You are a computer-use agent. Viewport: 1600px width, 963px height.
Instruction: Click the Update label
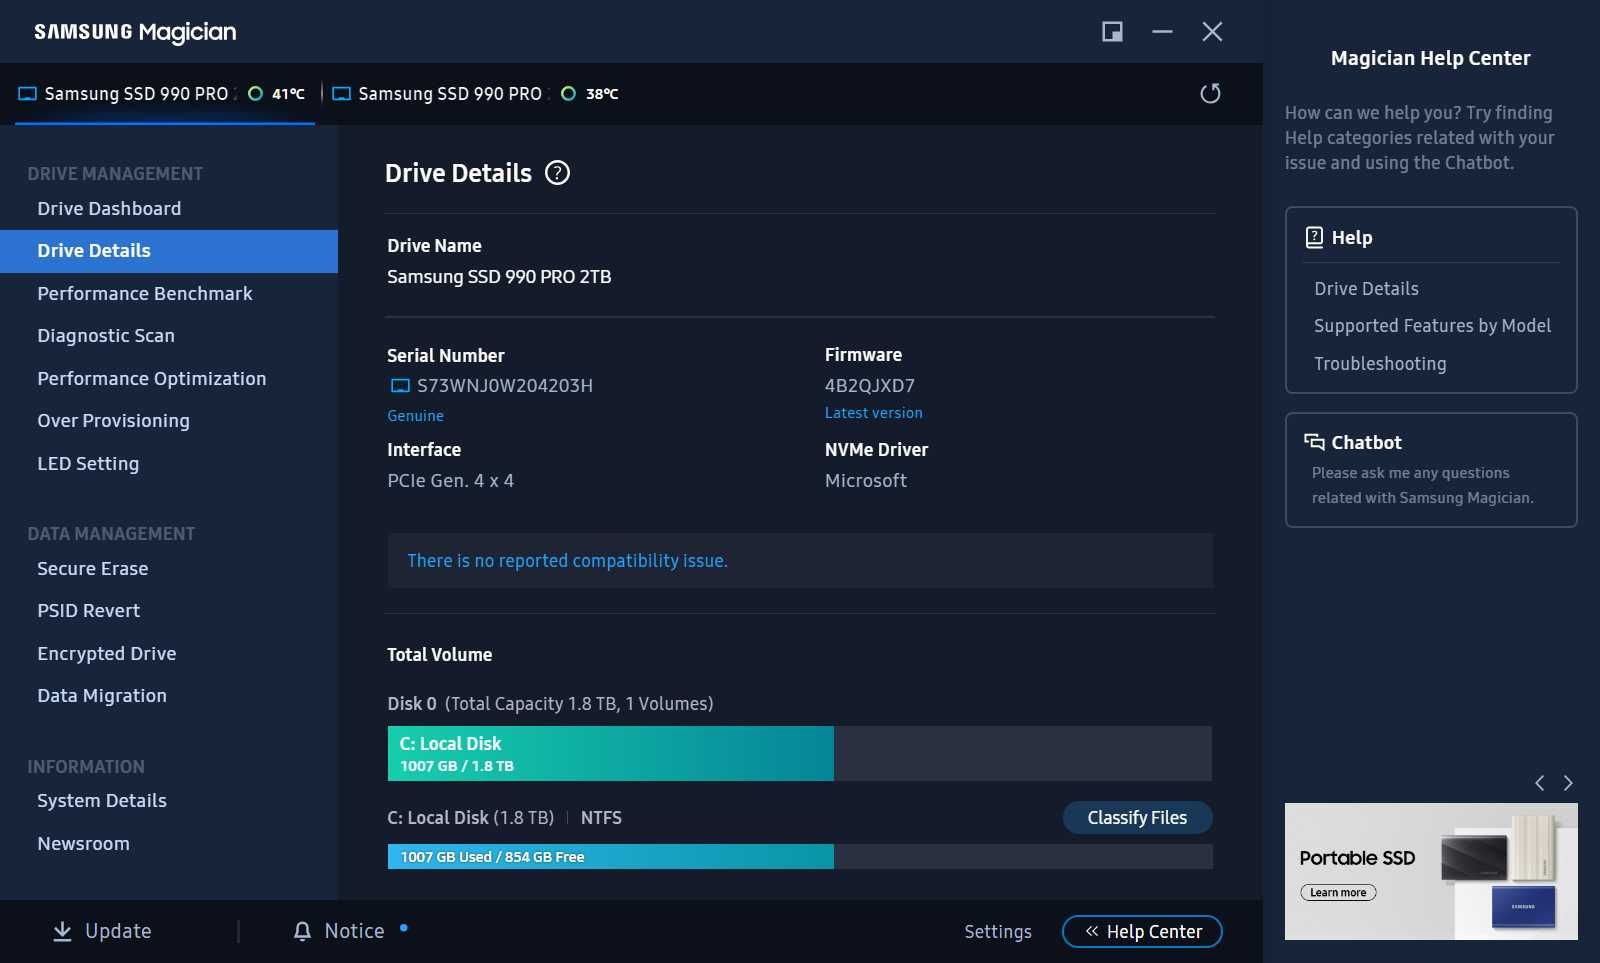(118, 931)
